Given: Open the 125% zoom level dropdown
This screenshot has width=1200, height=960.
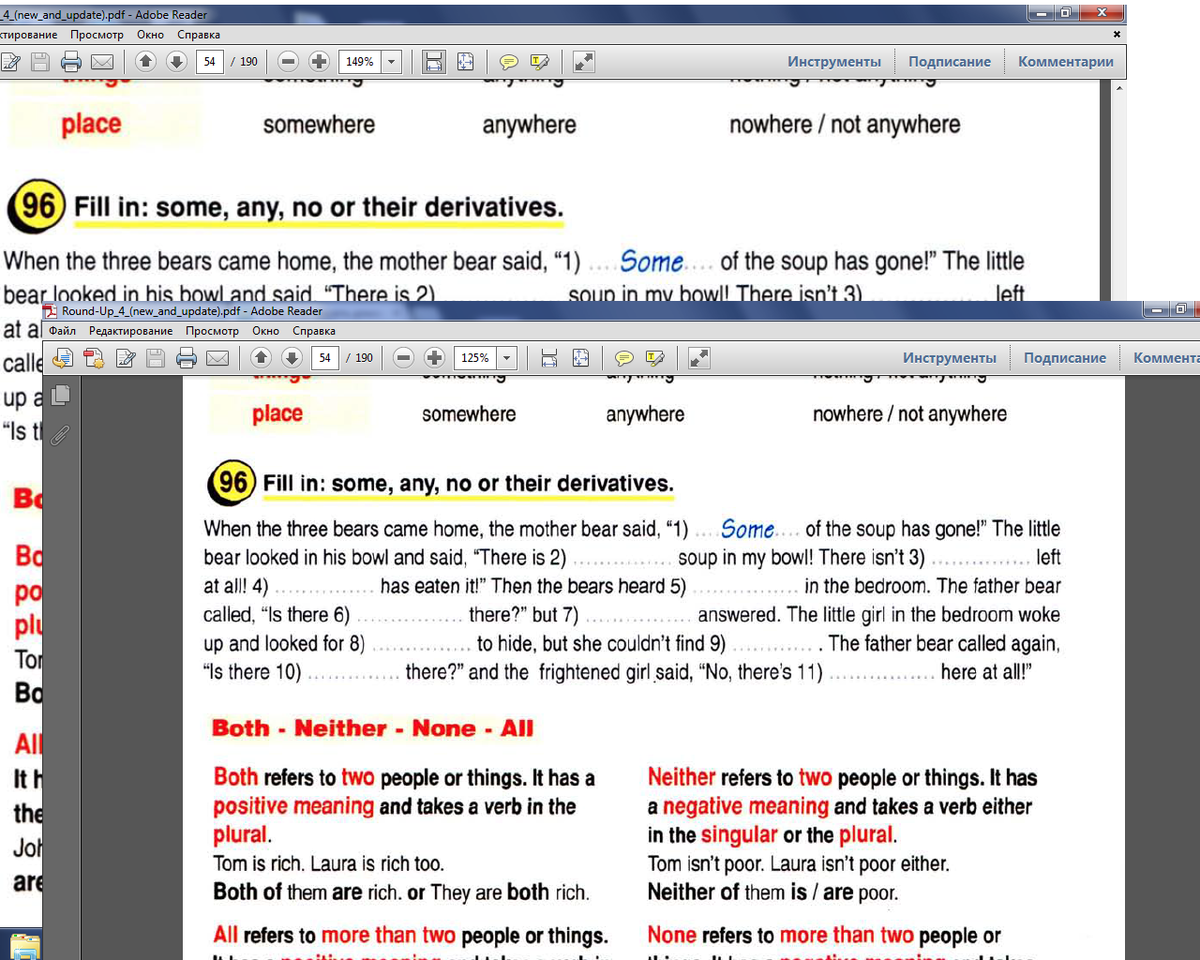Looking at the screenshot, I should tap(507, 358).
